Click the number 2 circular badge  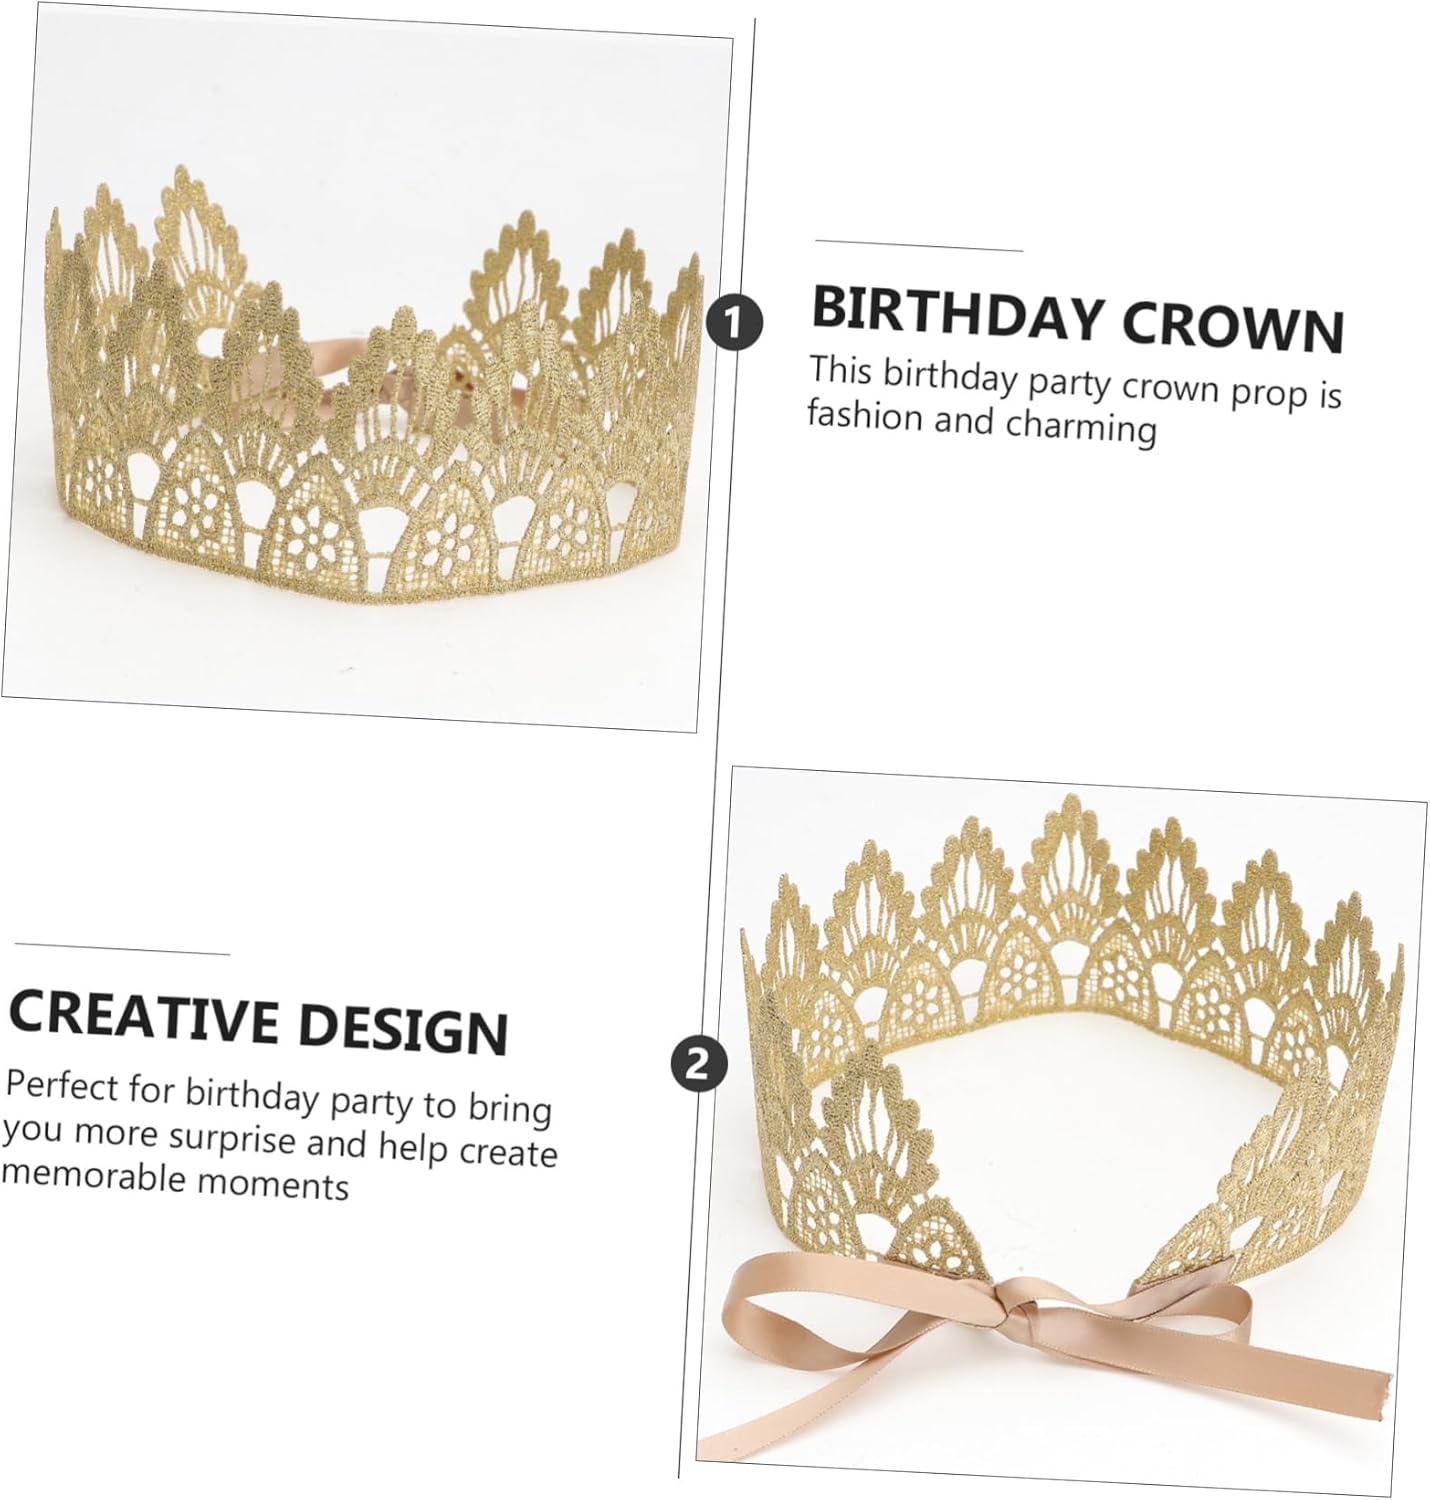coord(698,1063)
